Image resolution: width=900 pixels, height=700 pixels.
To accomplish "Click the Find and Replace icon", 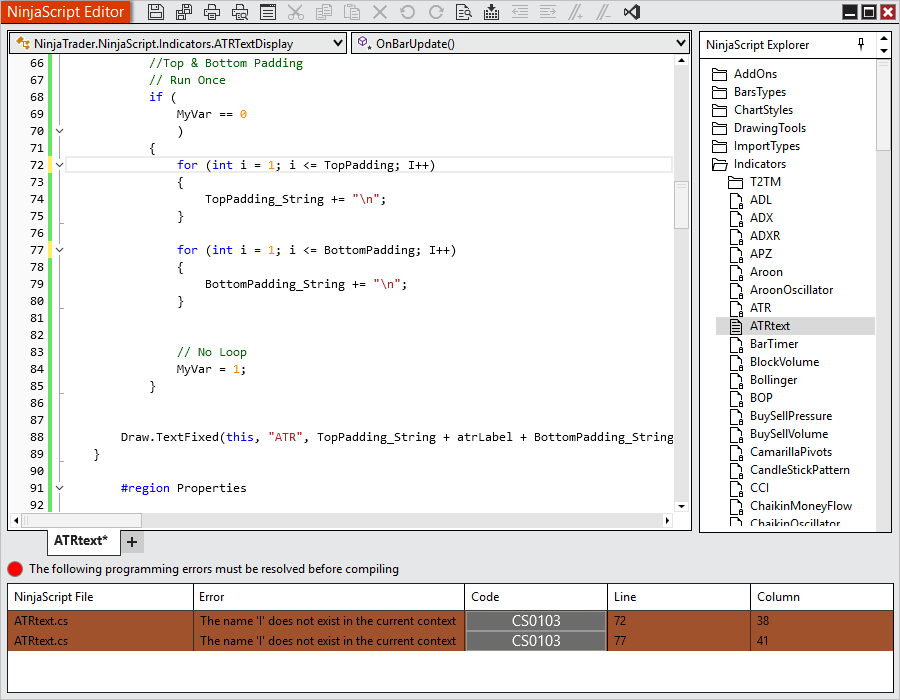I will pyautogui.click(x=463, y=13).
